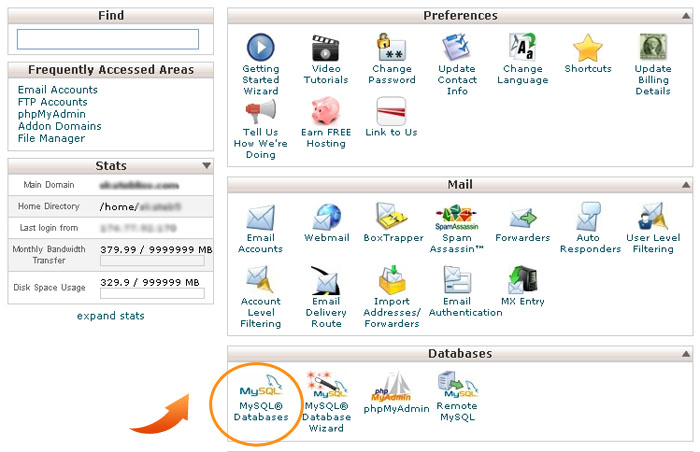Viewport: 700px width, 452px height.
Task: Open Video Tutorials
Action: click(326, 59)
